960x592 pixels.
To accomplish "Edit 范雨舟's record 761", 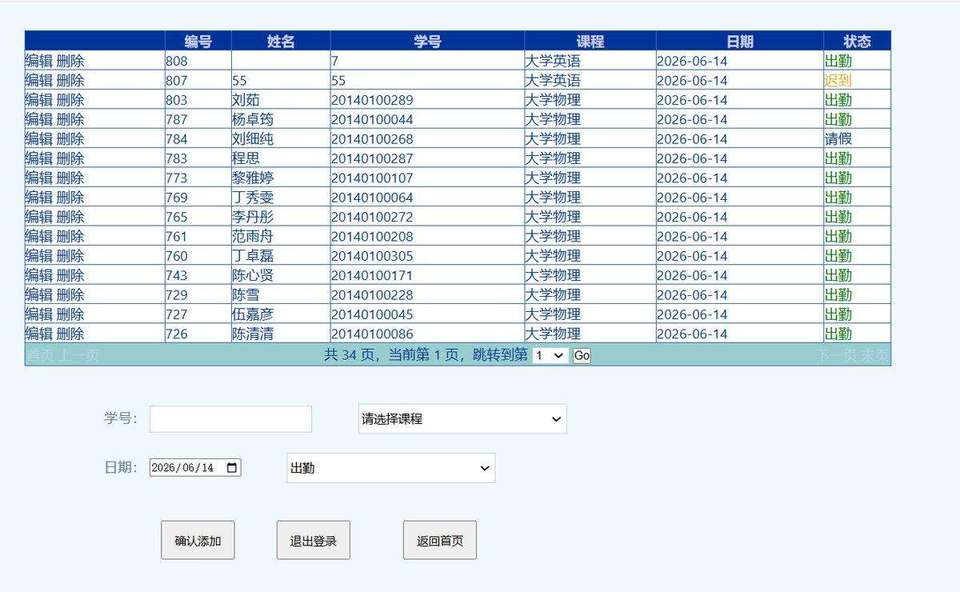I will [x=39, y=236].
